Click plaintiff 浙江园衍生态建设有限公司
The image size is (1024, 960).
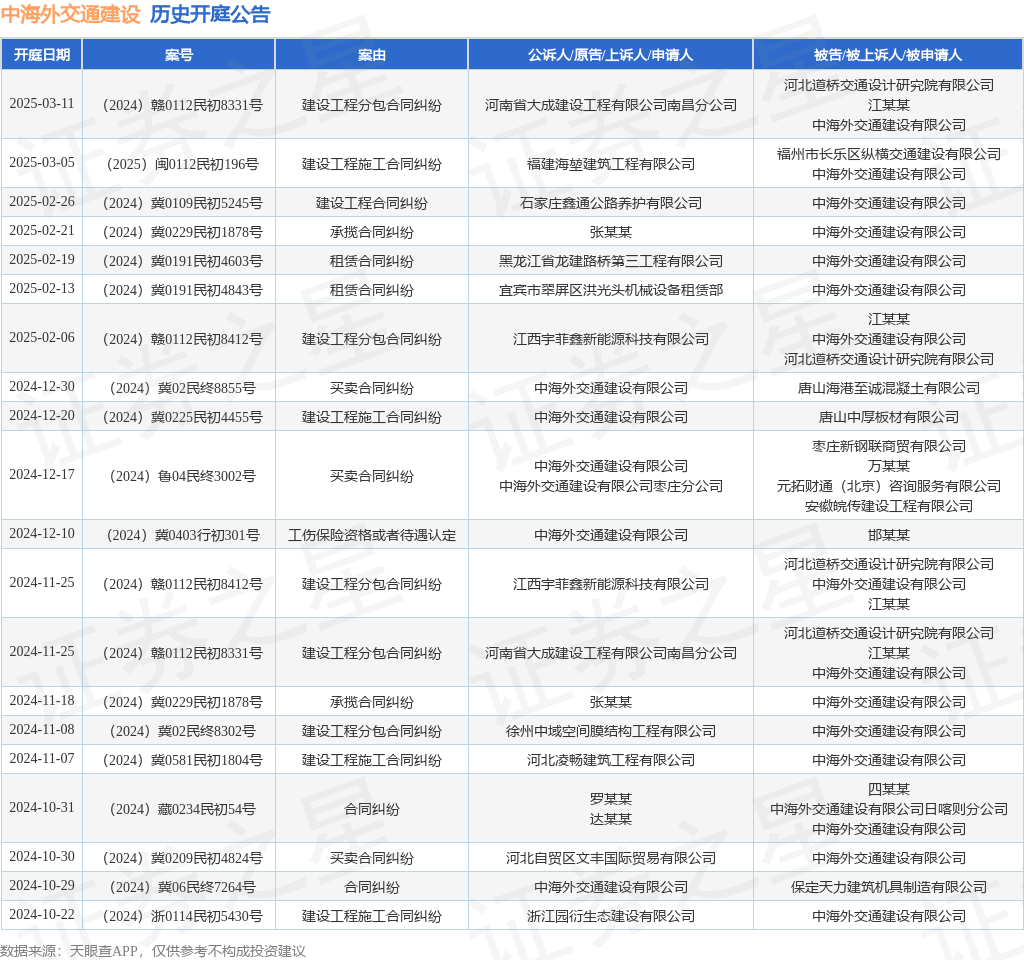[x=611, y=916]
